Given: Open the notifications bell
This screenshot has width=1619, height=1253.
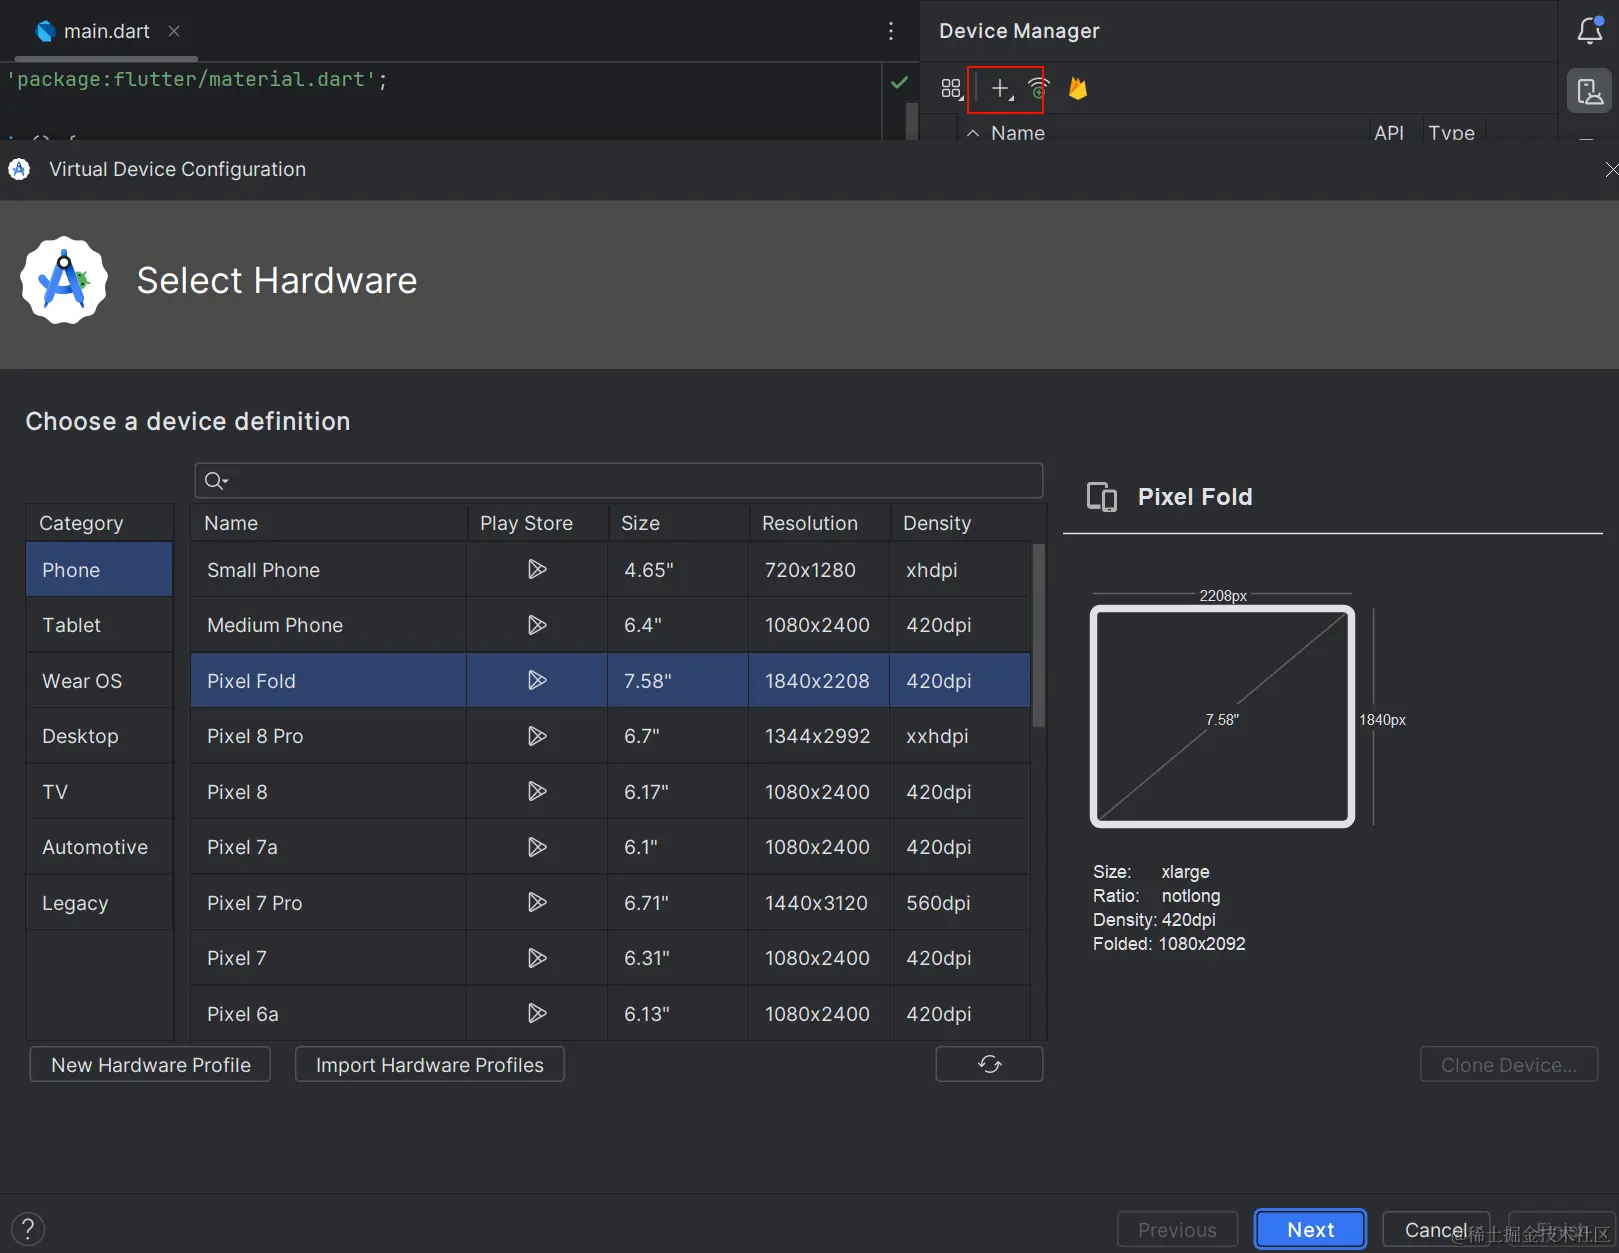Looking at the screenshot, I should pos(1590,31).
